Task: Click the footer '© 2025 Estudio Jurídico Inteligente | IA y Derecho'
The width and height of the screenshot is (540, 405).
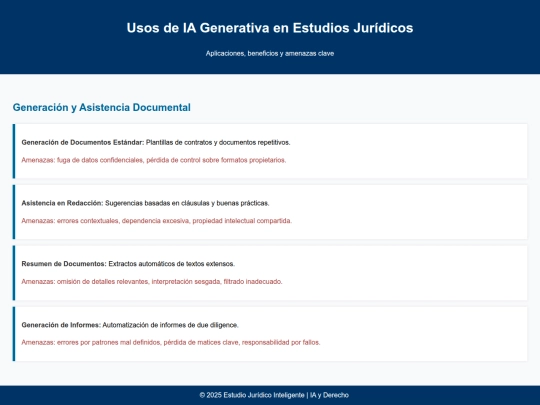Action: coord(274,395)
